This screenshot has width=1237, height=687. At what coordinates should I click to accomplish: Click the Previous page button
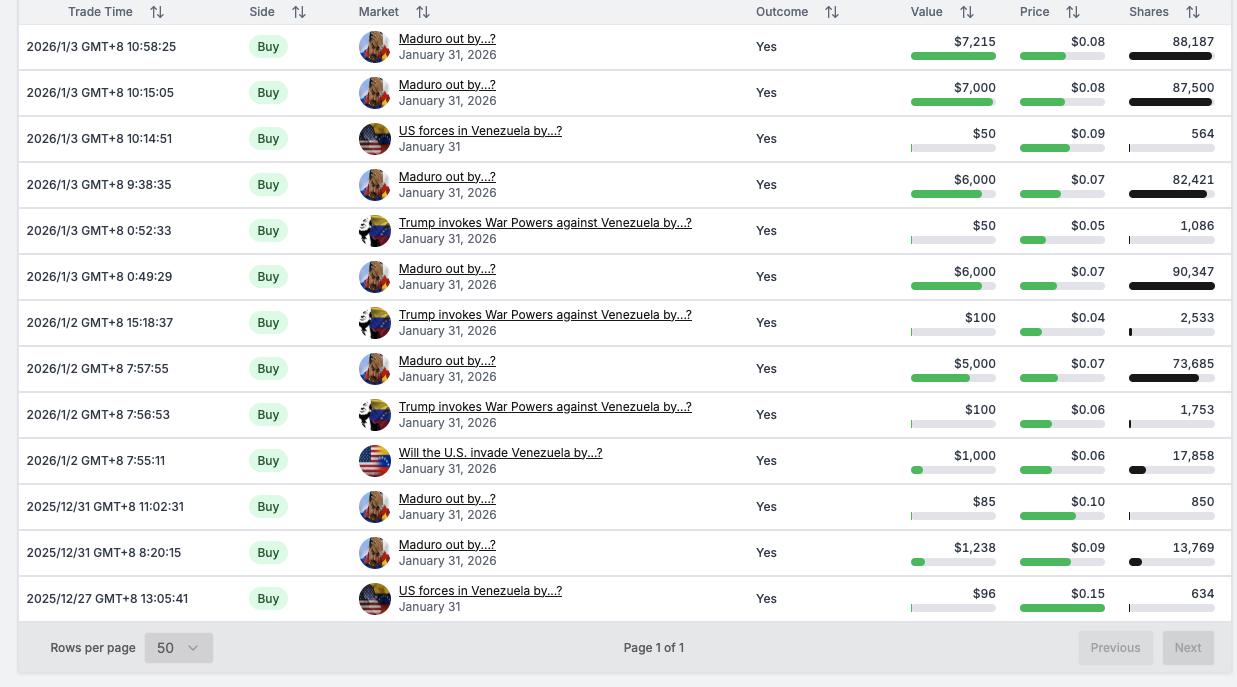pos(1115,648)
